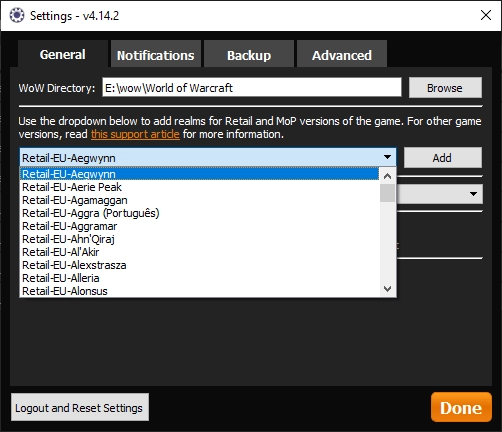The width and height of the screenshot is (502, 432).
Task: Choose Retail-EU-Agamaggan in the realm list
Action: coord(200,200)
